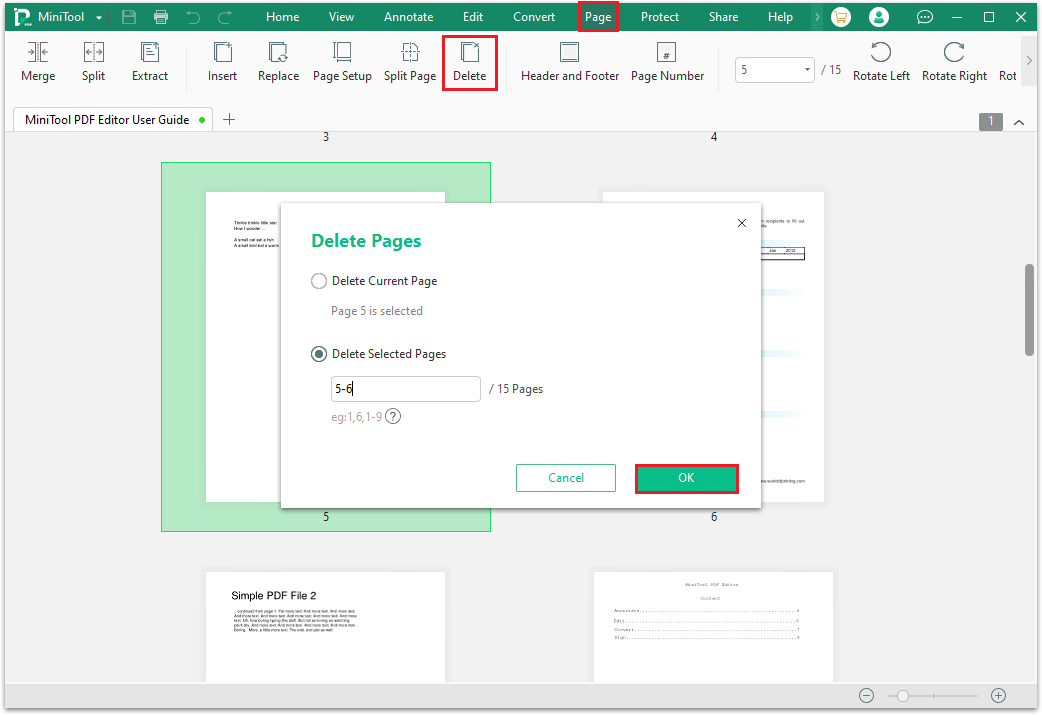
Task: Switch to the Annotate tab
Action: click(409, 17)
